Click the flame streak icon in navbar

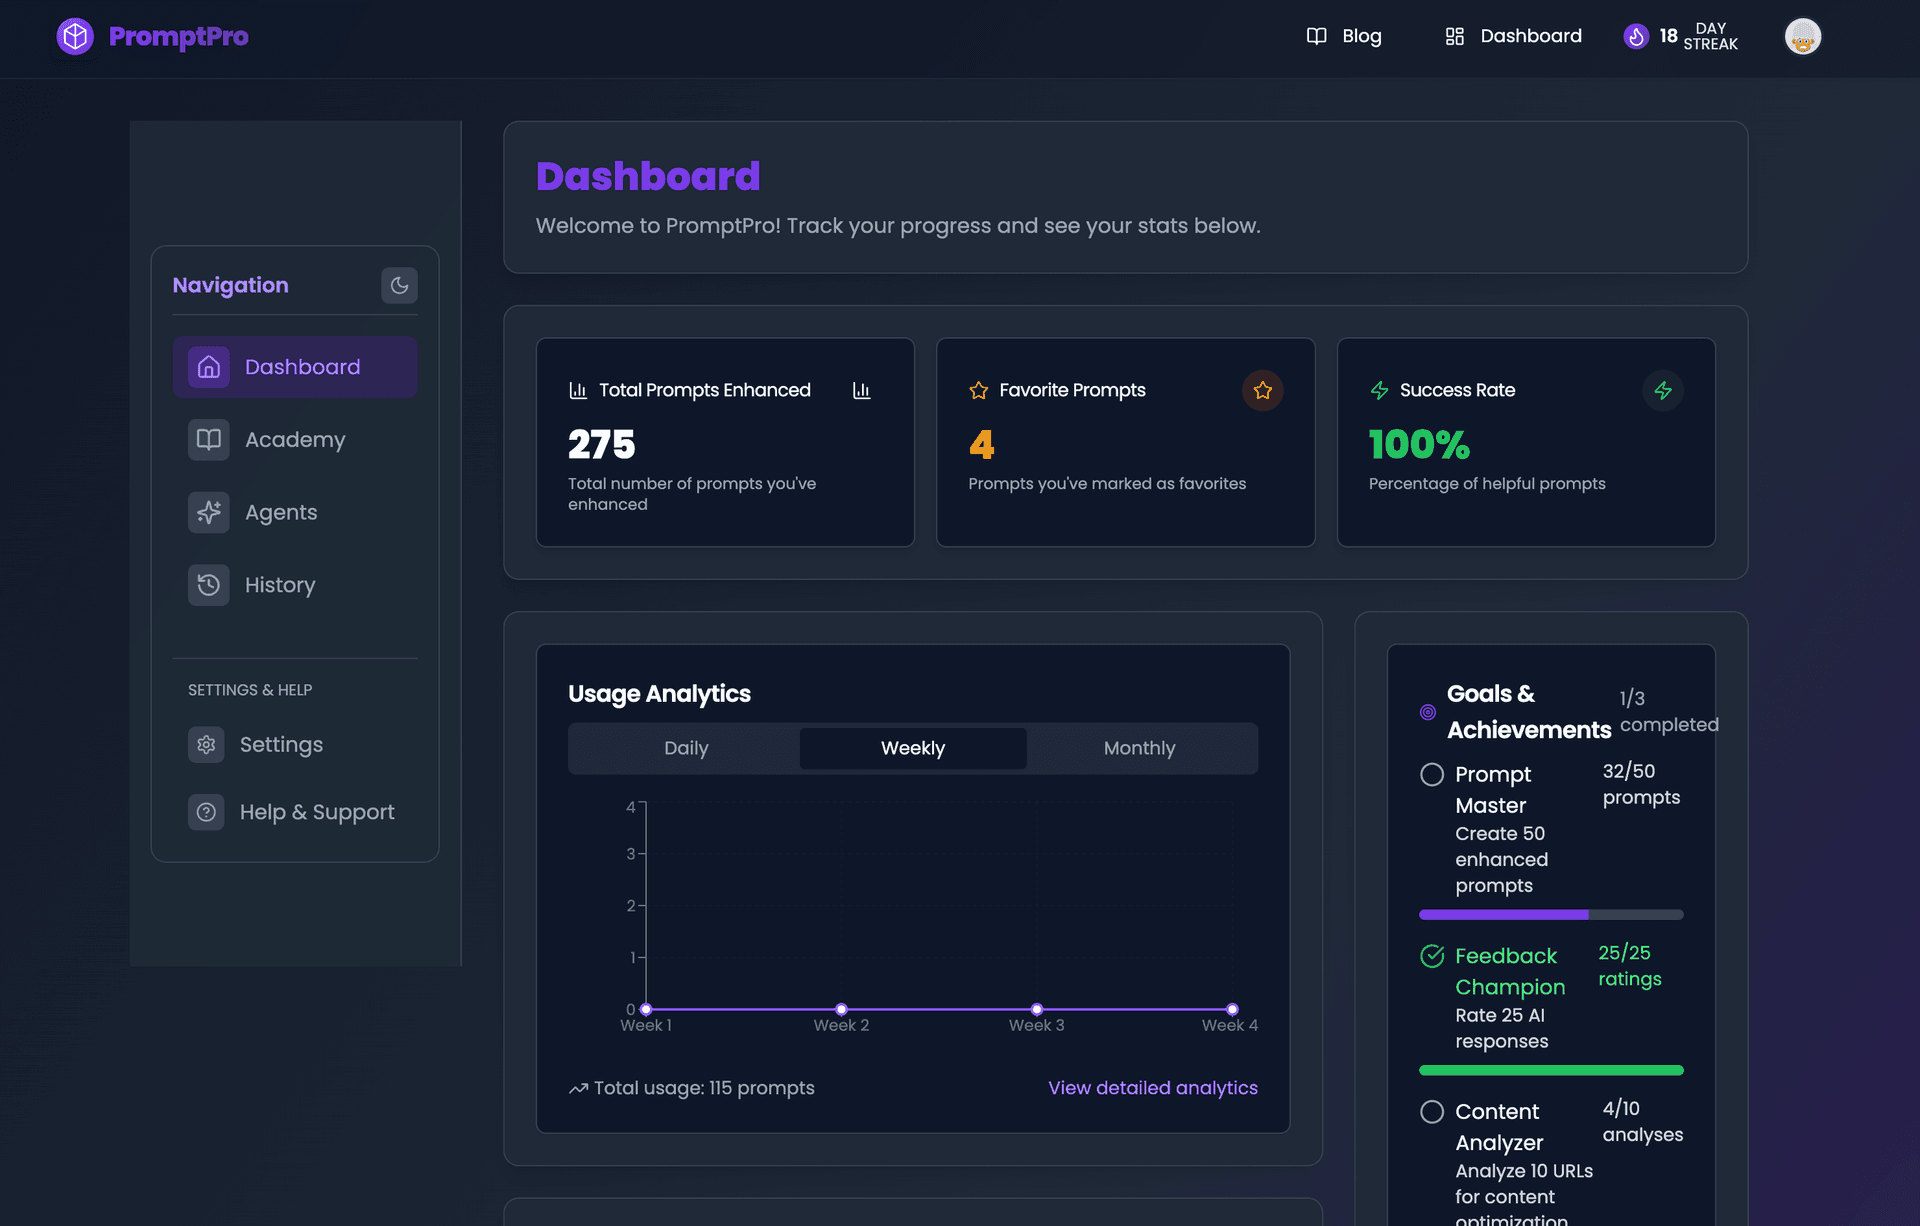(1634, 35)
